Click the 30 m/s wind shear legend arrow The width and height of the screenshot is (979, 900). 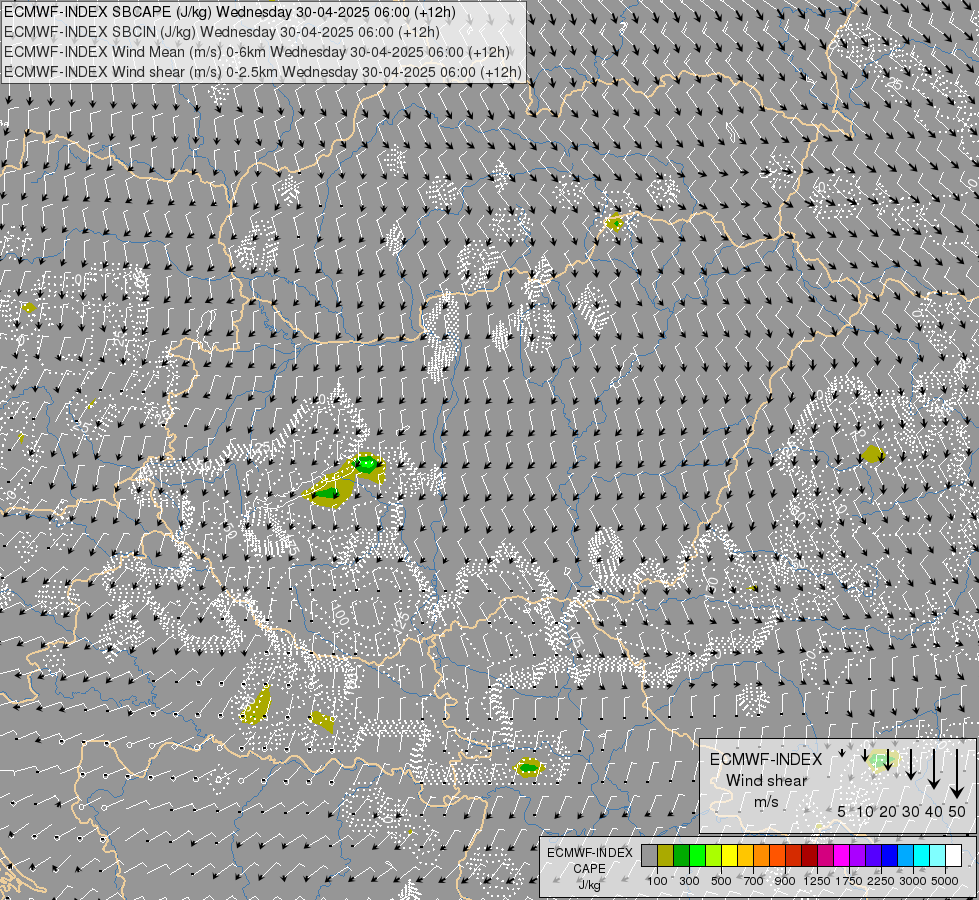click(911, 764)
